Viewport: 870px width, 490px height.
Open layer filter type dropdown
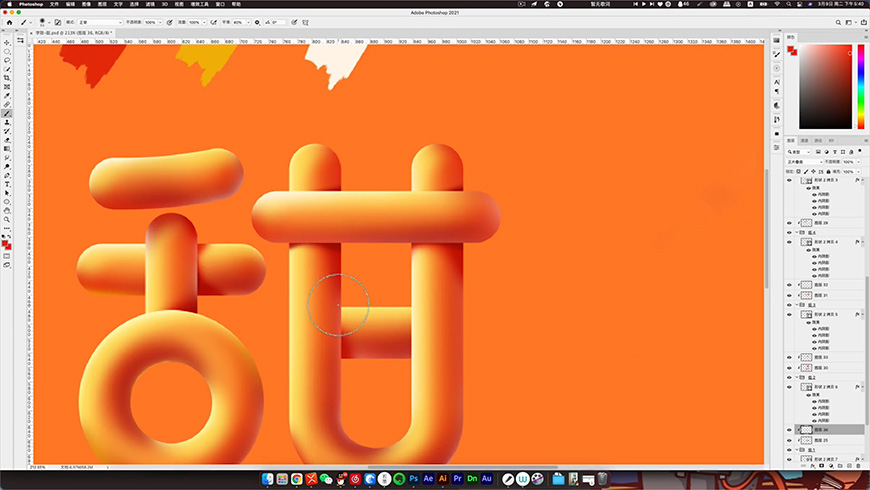coord(799,152)
